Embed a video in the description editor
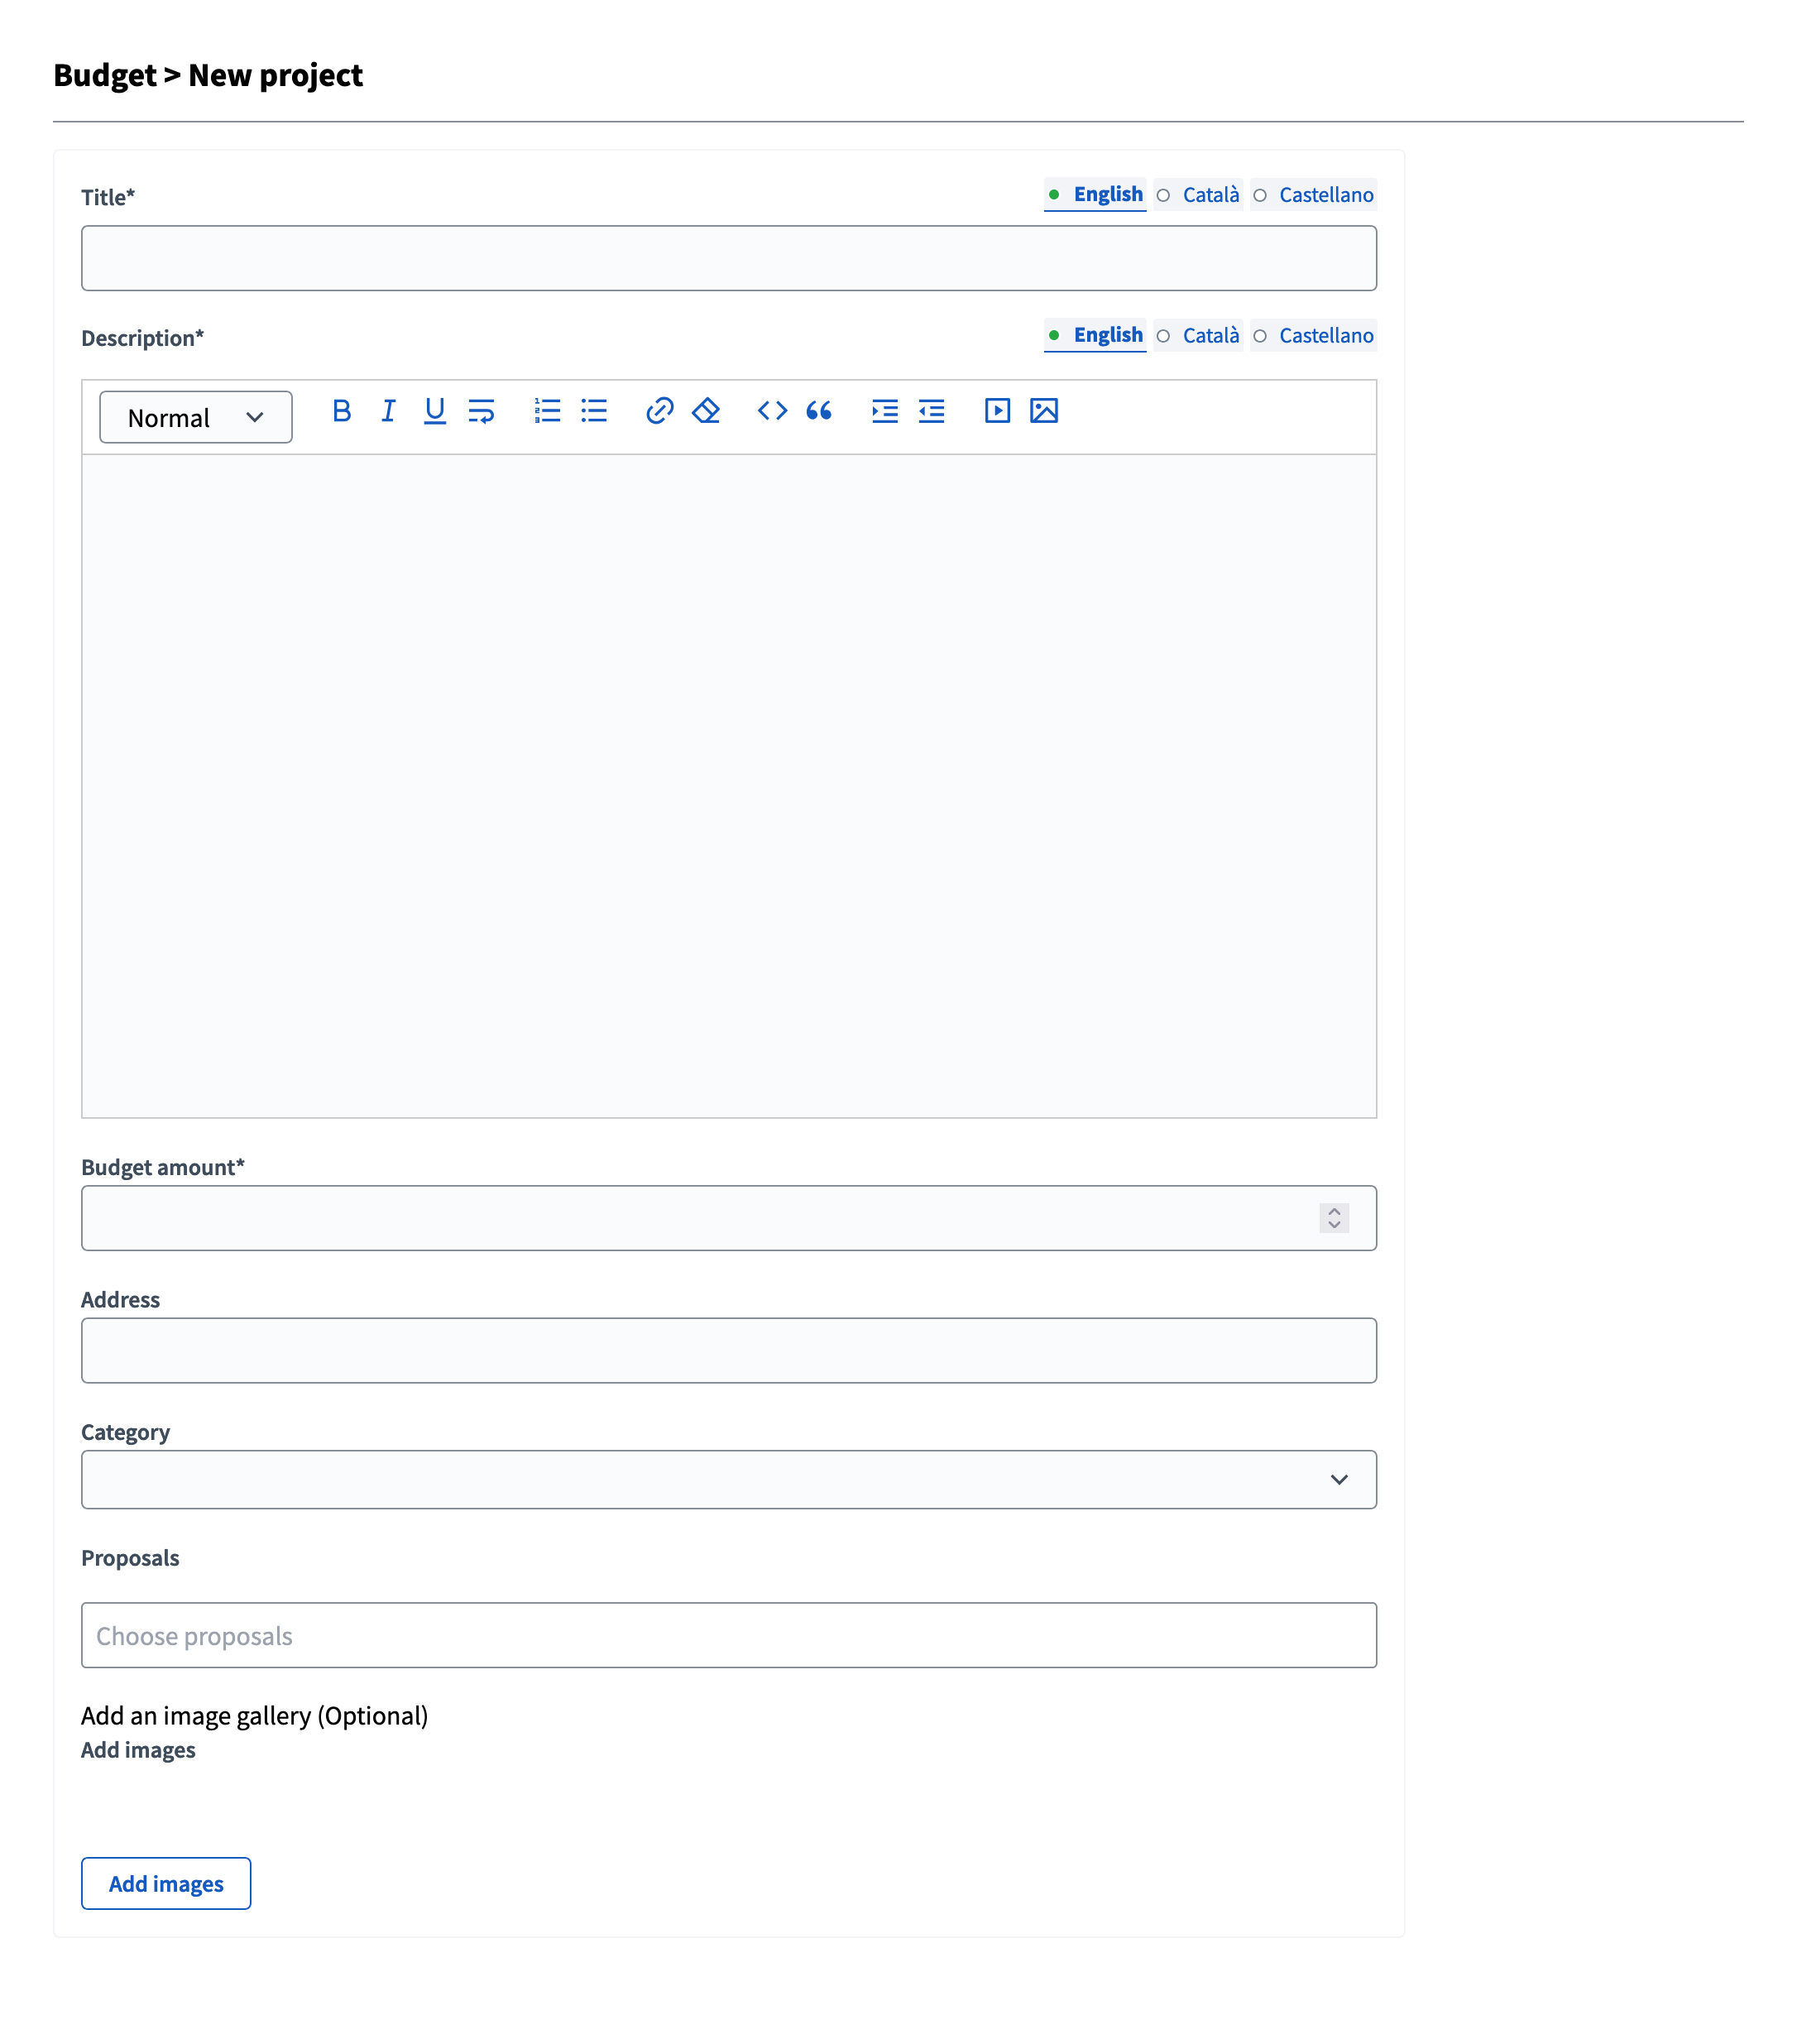 pyautogui.click(x=996, y=411)
